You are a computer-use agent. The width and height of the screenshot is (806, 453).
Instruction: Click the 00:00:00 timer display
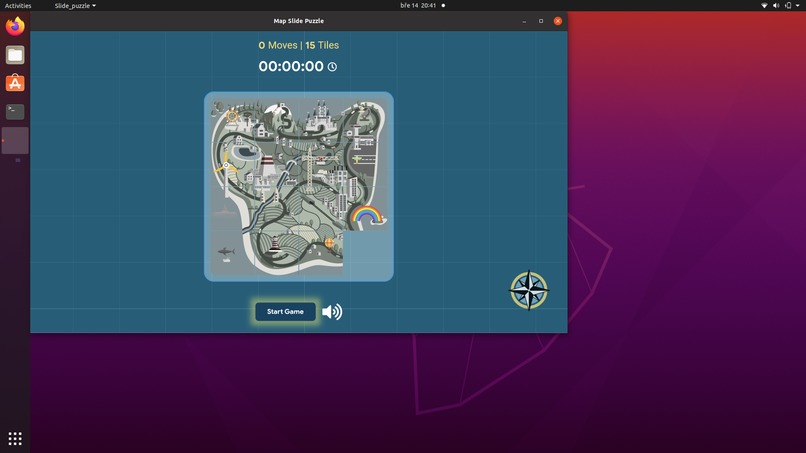pos(291,66)
